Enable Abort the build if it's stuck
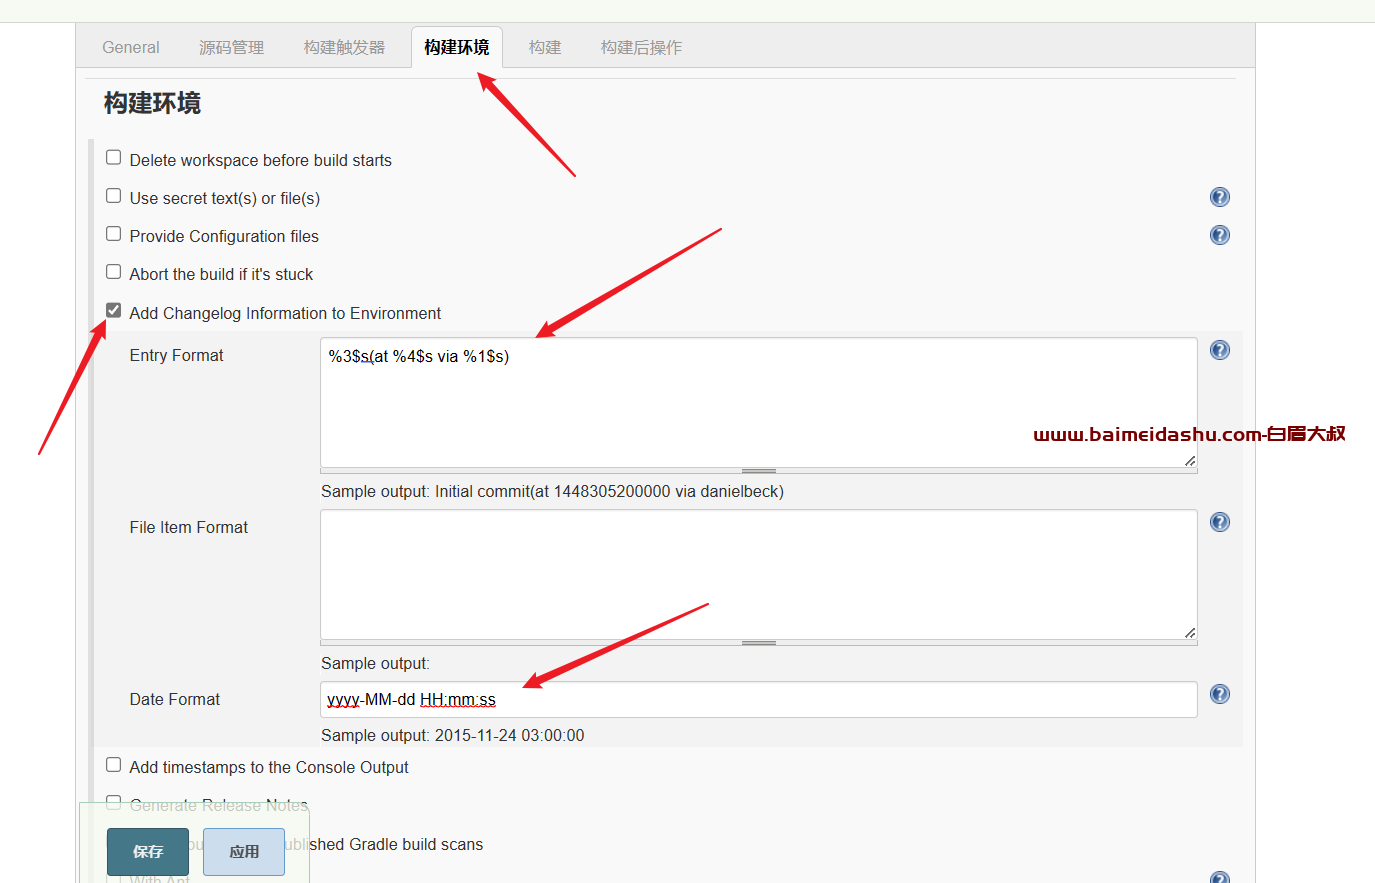 tap(114, 272)
